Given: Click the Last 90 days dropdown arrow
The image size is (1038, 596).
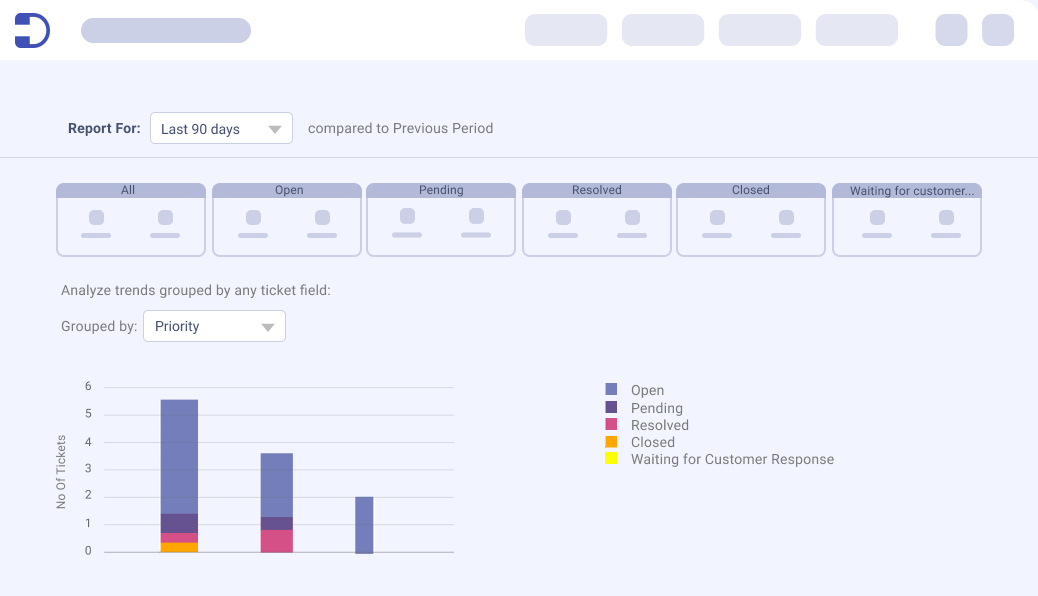Looking at the screenshot, I should [275, 130].
